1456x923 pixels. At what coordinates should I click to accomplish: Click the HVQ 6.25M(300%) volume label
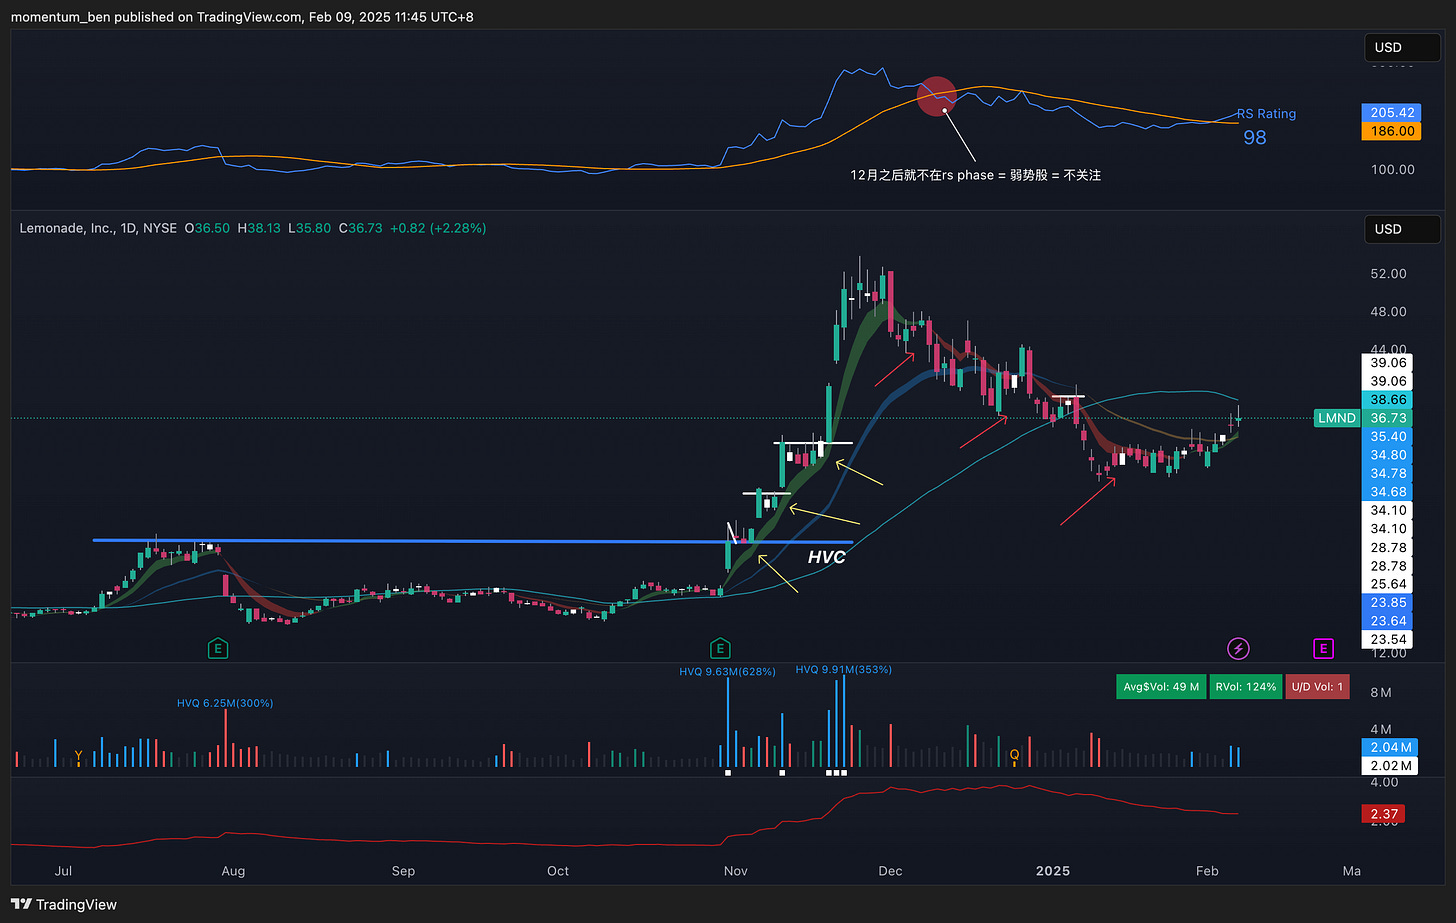click(225, 703)
